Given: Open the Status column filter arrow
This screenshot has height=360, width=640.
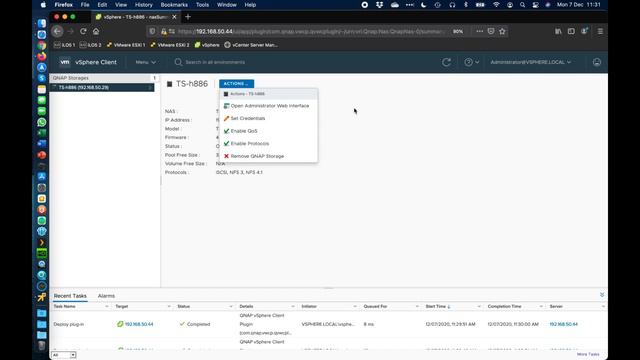Looking at the screenshot, I should pos(231,306).
